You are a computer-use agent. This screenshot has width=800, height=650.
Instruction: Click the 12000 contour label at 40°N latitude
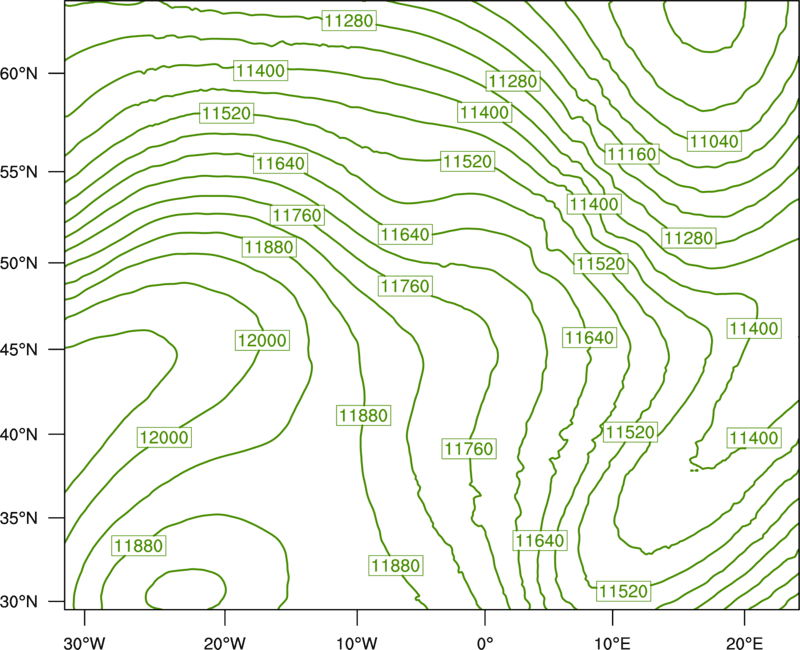pyautogui.click(x=164, y=437)
